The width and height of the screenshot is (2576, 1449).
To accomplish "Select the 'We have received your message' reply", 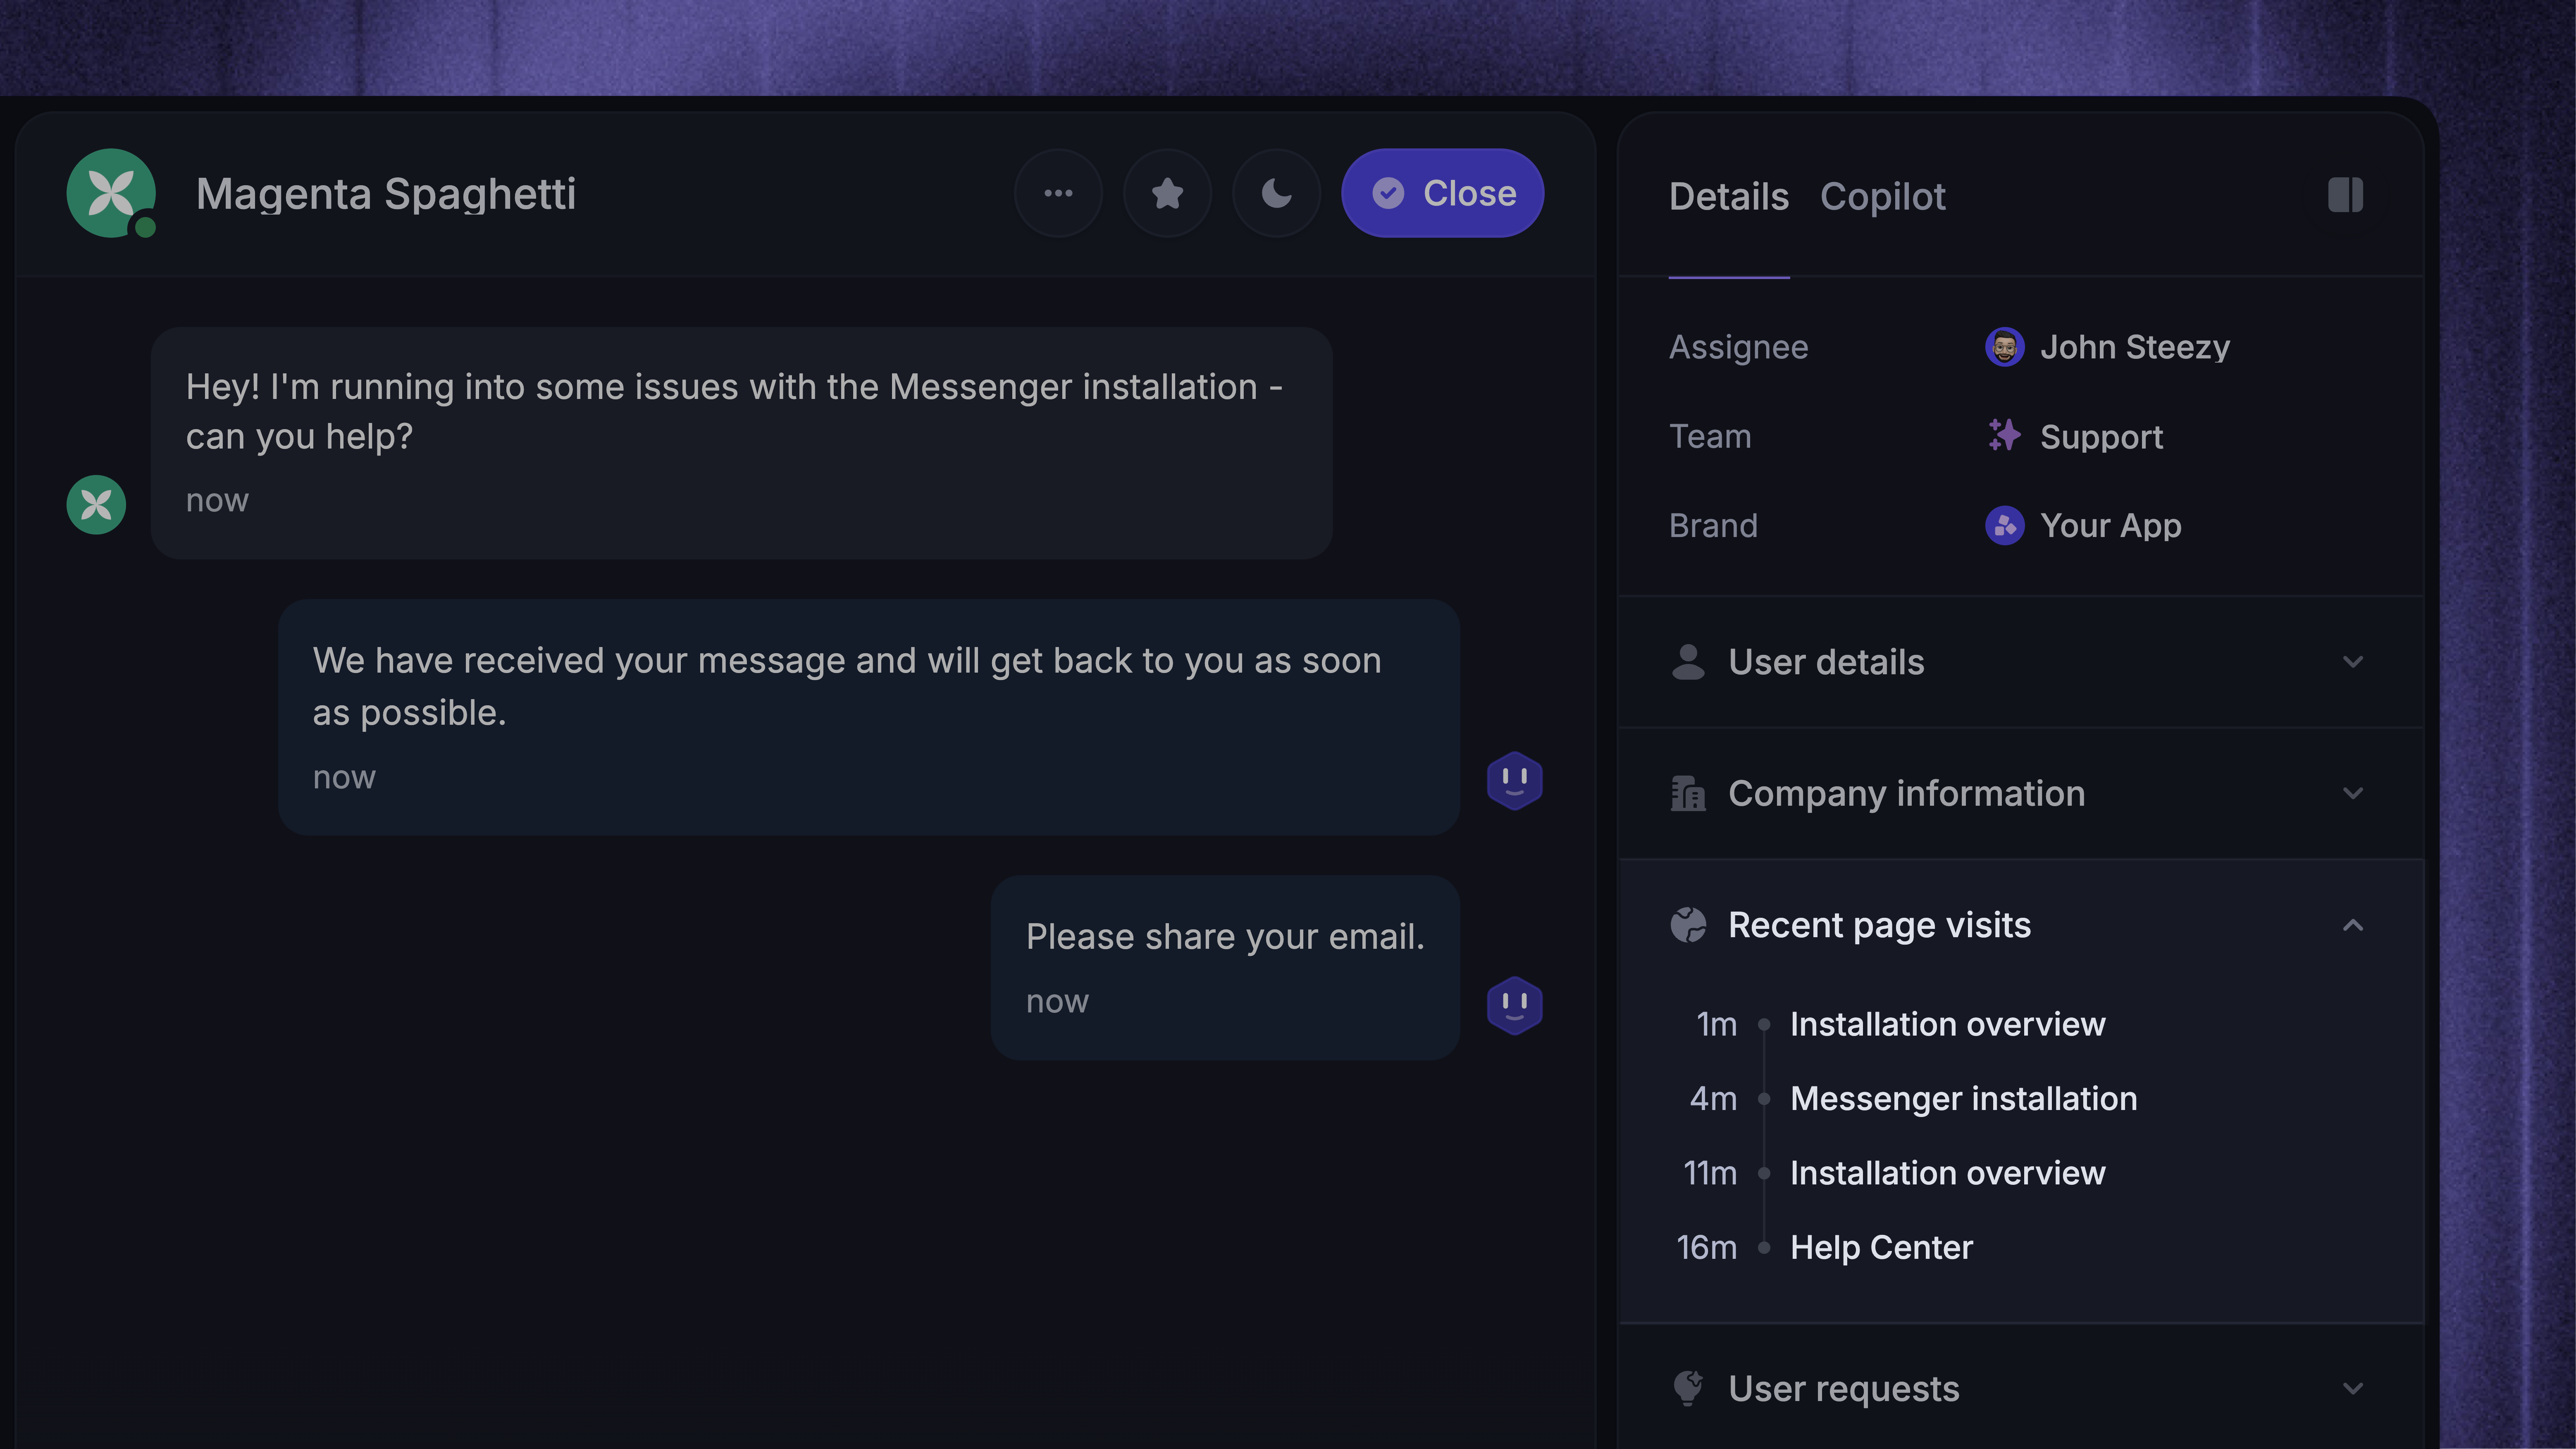I will click(x=869, y=717).
